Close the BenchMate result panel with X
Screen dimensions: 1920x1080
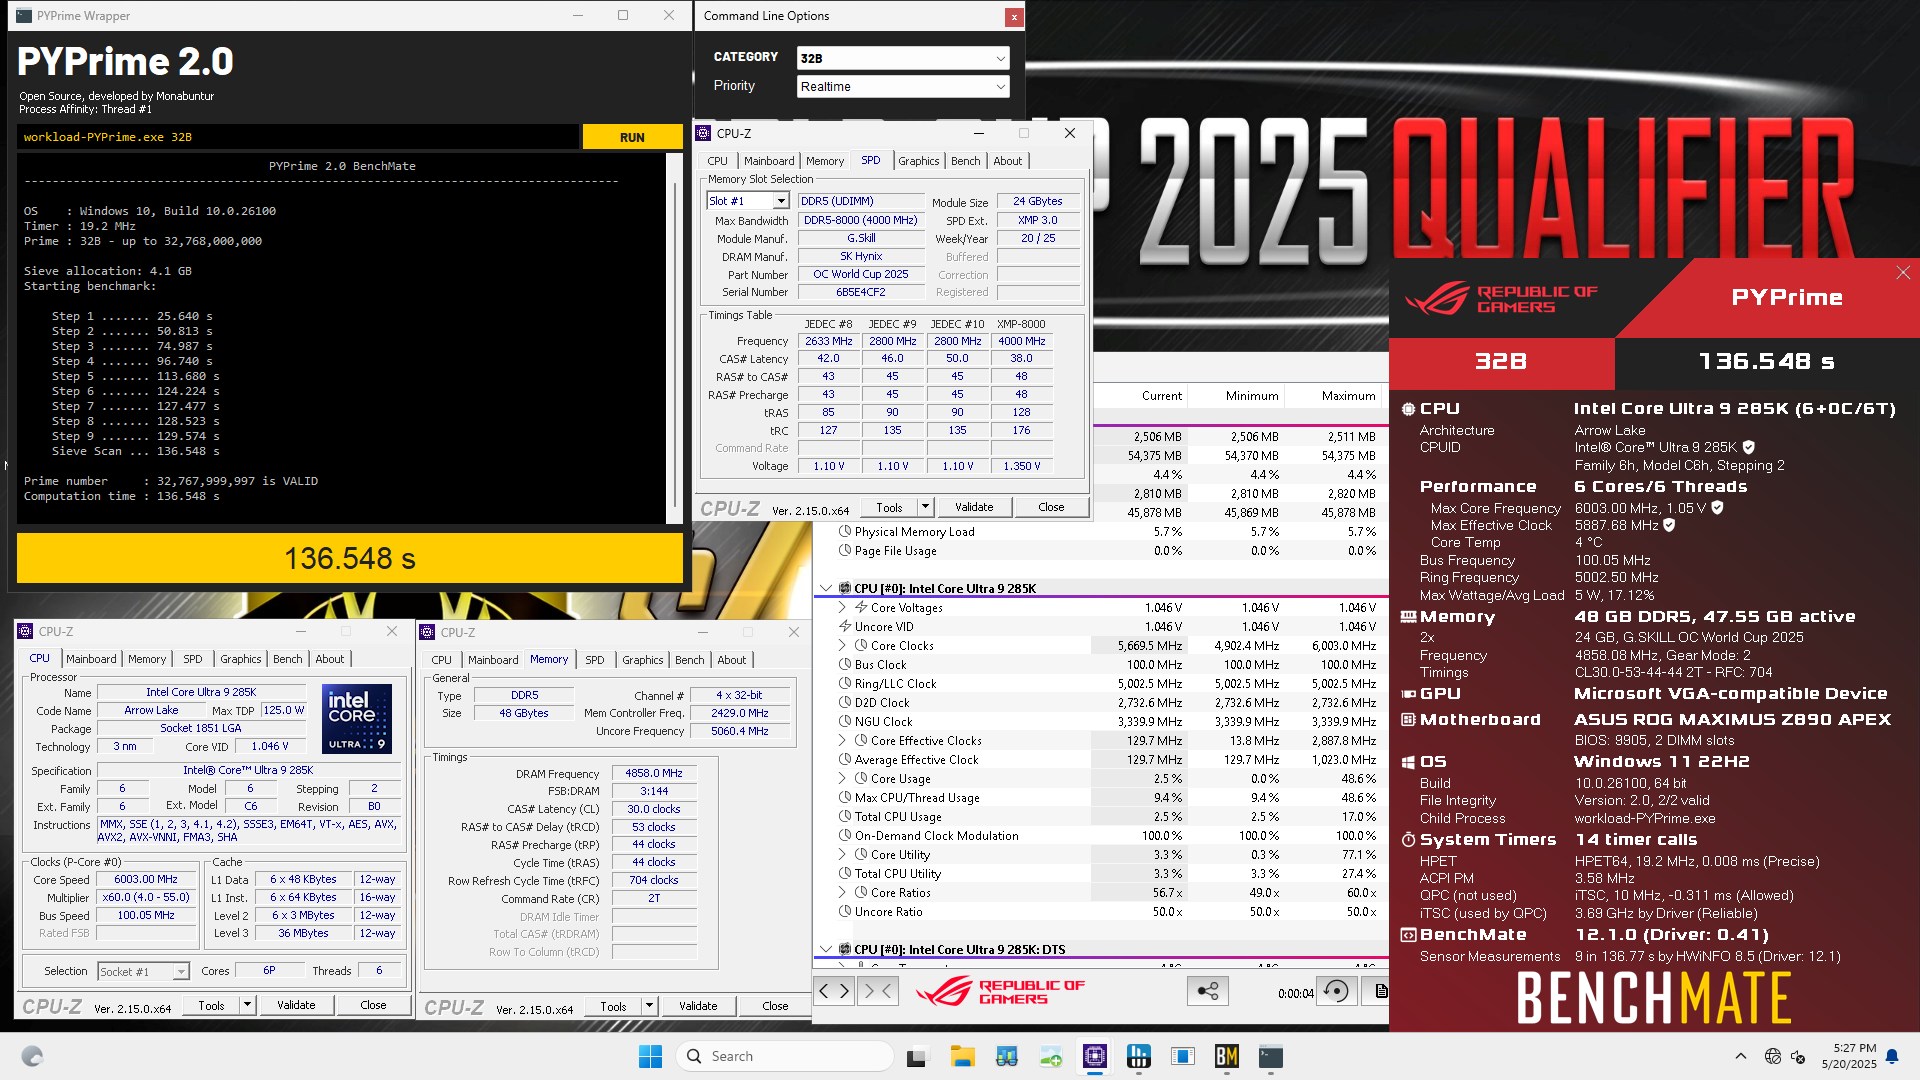pyautogui.click(x=1903, y=273)
